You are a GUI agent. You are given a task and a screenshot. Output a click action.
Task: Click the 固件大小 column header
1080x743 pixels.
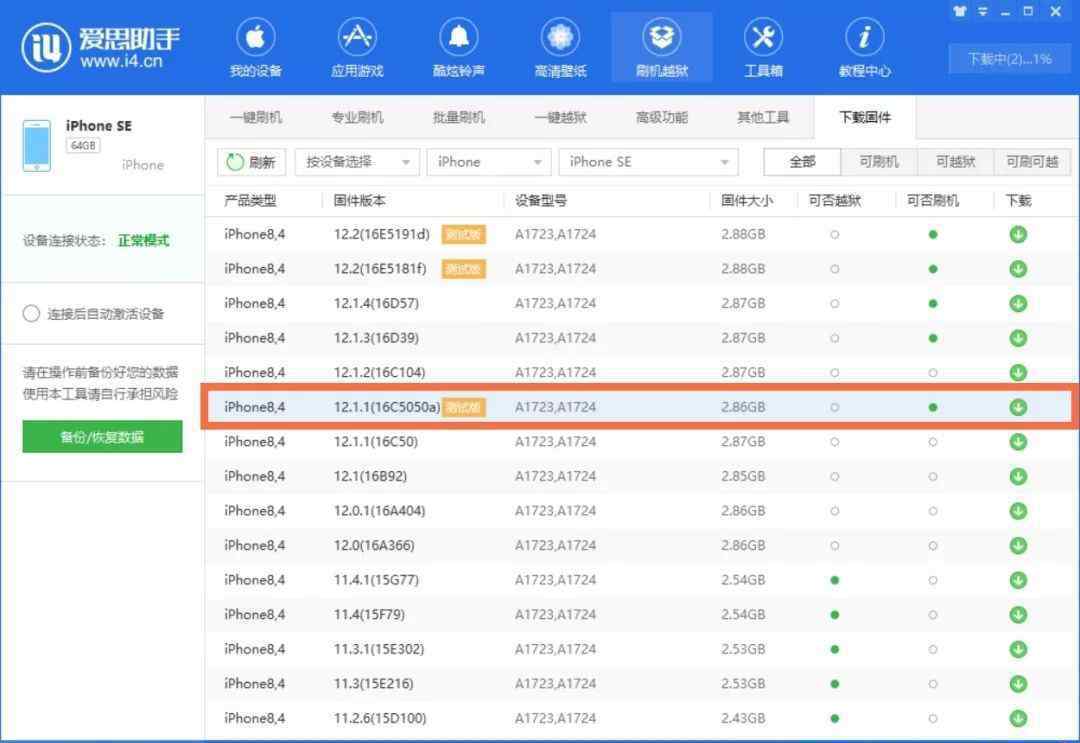click(747, 200)
